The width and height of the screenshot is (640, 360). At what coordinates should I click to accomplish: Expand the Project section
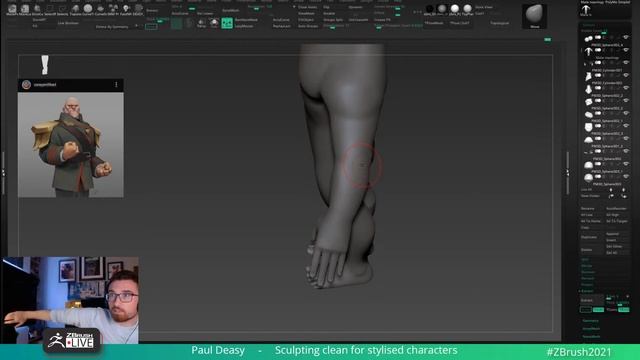point(587,284)
